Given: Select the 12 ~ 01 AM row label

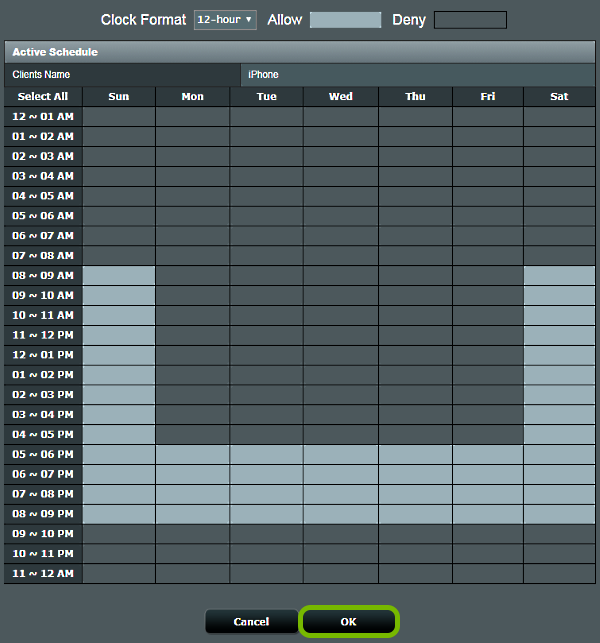Looking at the screenshot, I should pos(43,116).
